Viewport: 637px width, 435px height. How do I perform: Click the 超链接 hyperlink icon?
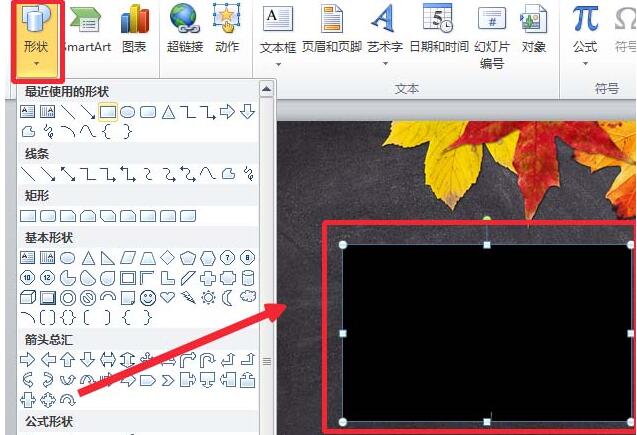(x=185, y=30)
